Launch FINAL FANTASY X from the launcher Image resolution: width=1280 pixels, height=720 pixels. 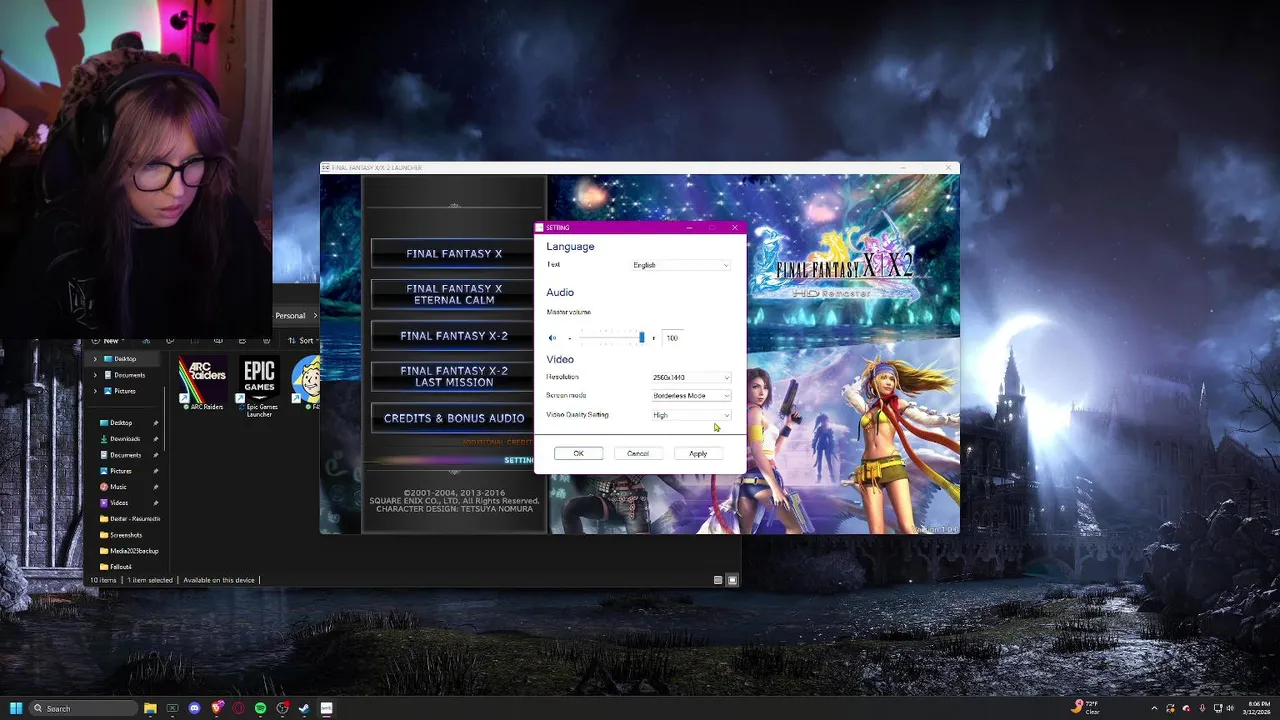click(454, 253)
